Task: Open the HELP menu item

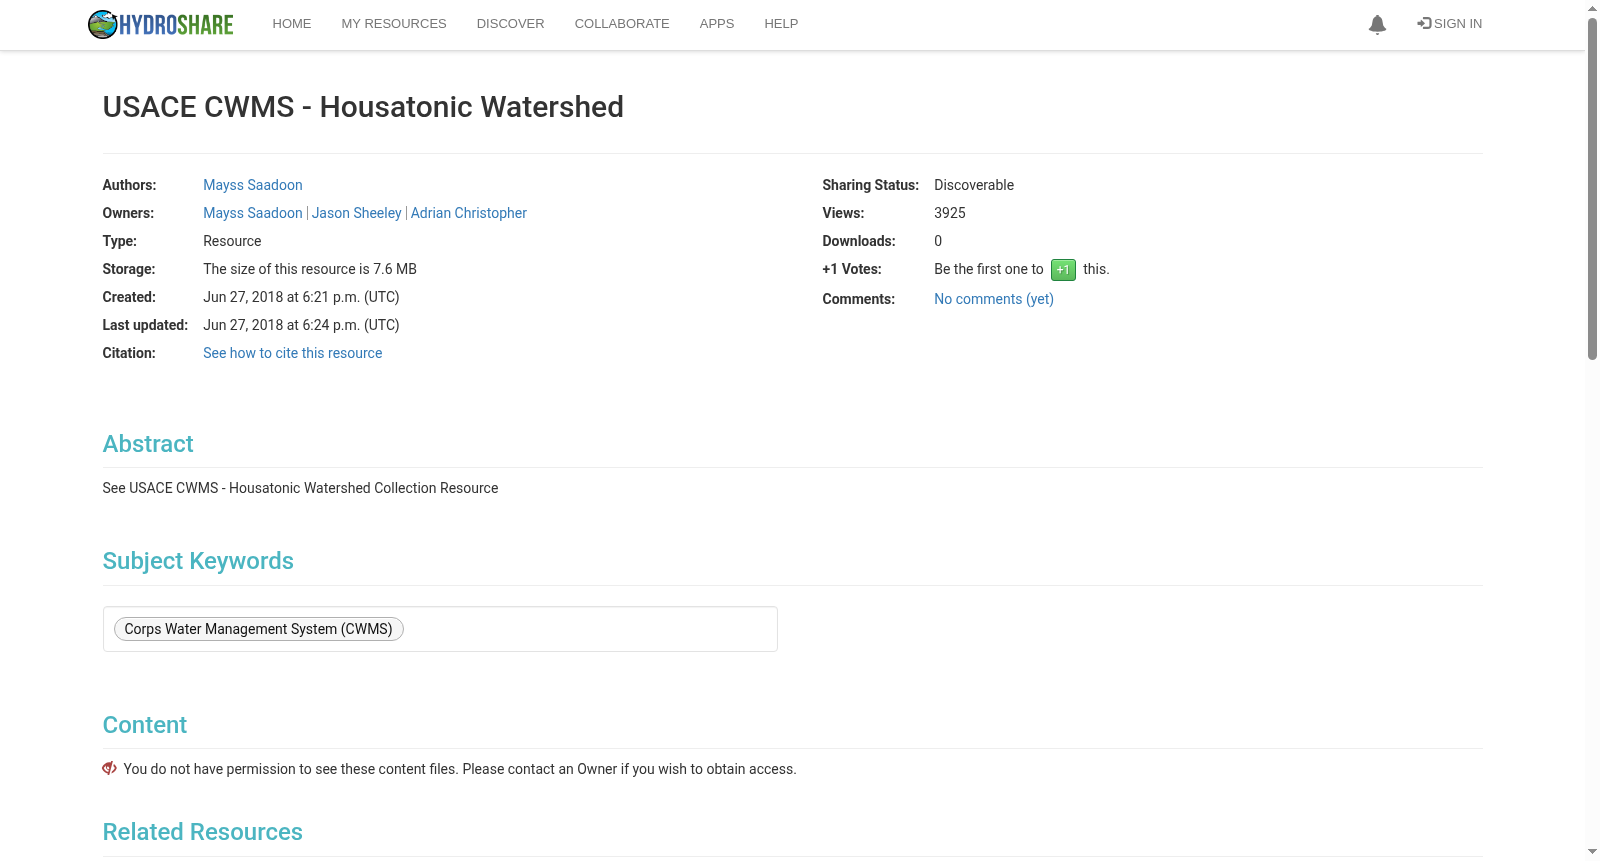Action: click(781, 24)
